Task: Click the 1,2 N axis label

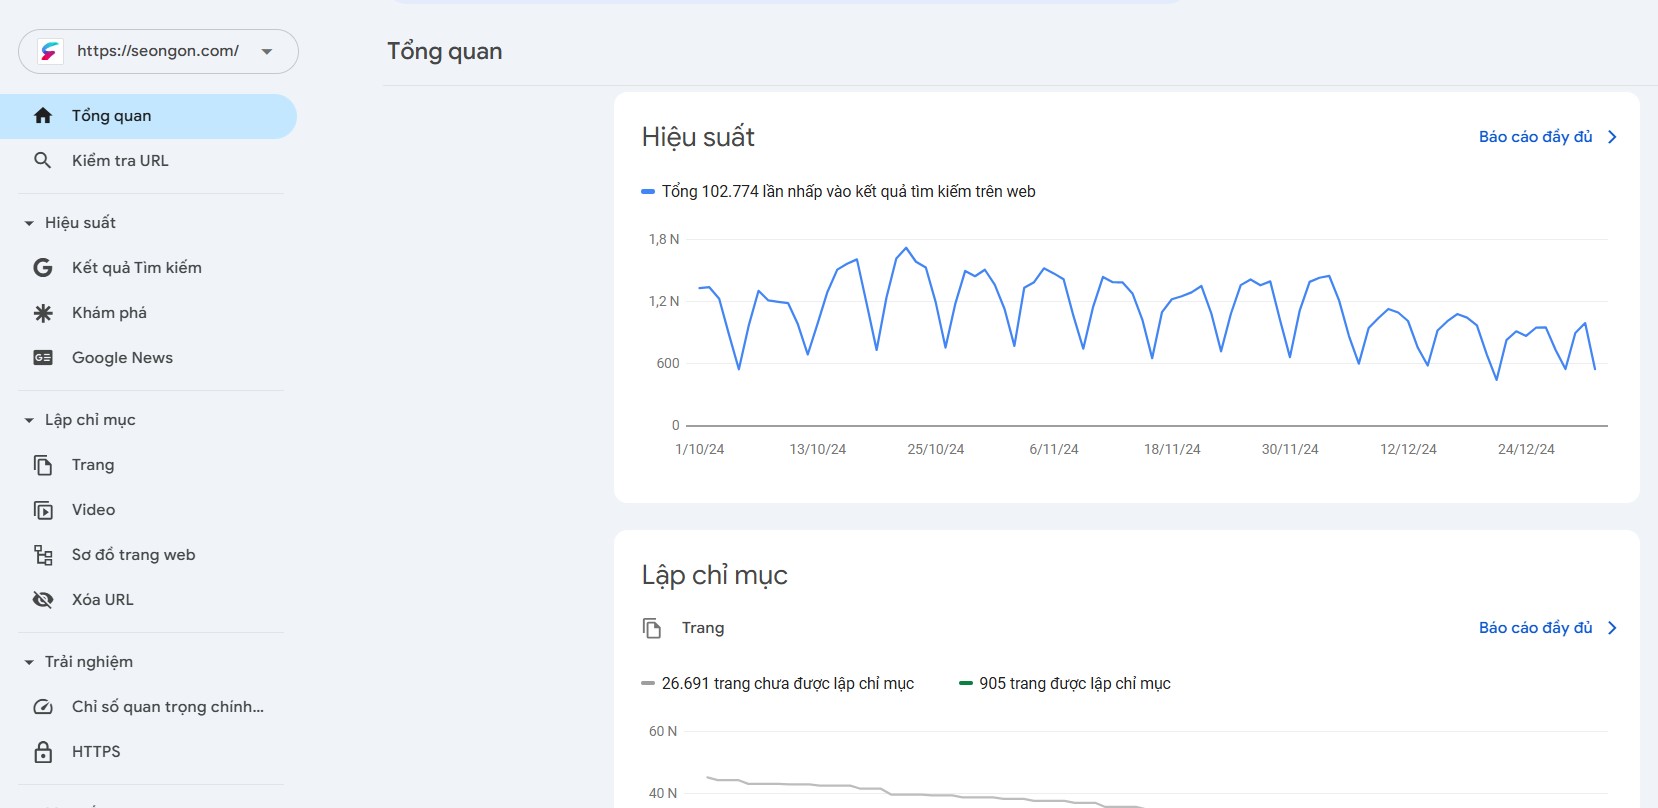Action: point(664,302)
